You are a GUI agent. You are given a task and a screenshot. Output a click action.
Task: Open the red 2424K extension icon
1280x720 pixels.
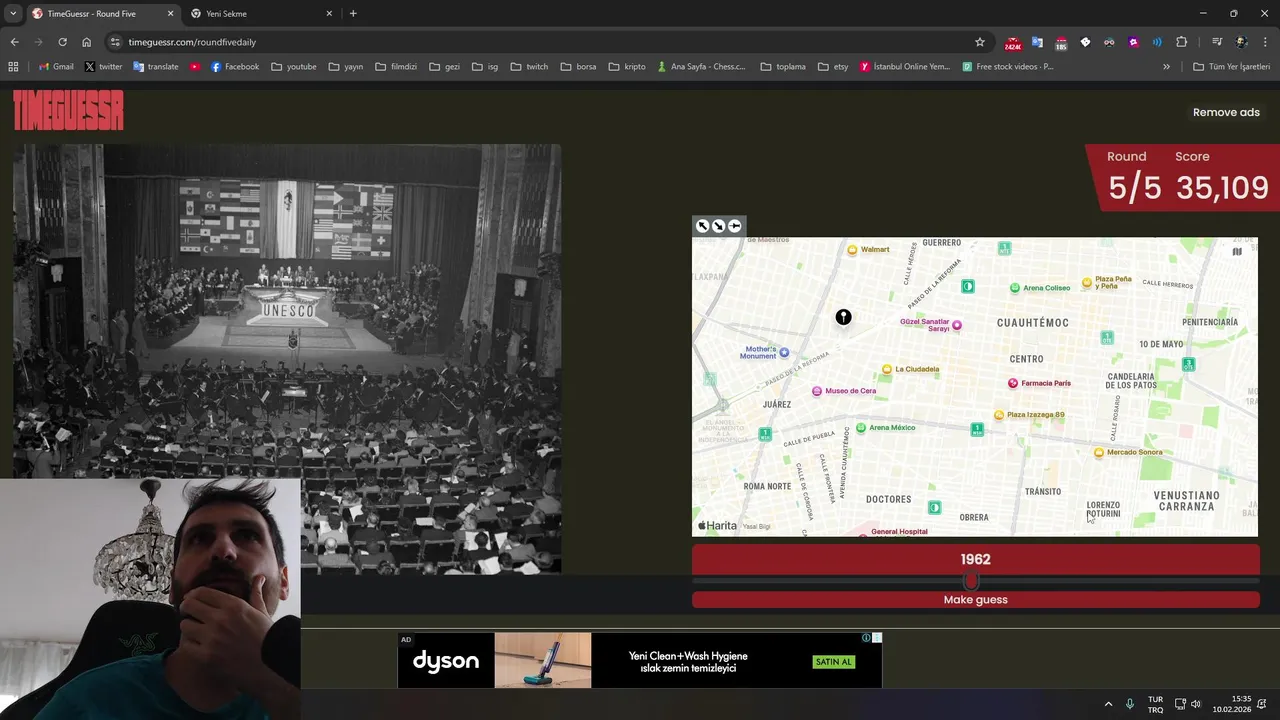point(1013,43)
